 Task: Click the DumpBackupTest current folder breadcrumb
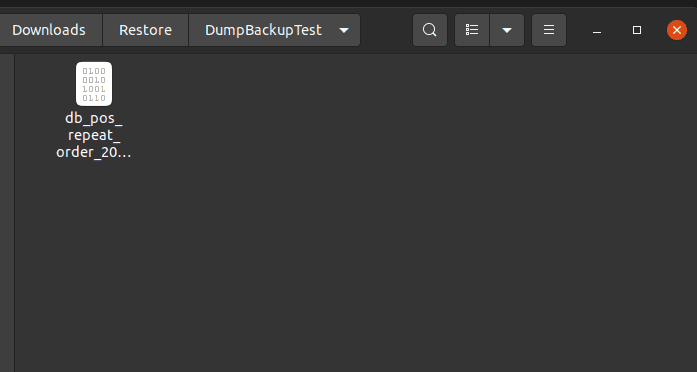[x=263, y=30]
